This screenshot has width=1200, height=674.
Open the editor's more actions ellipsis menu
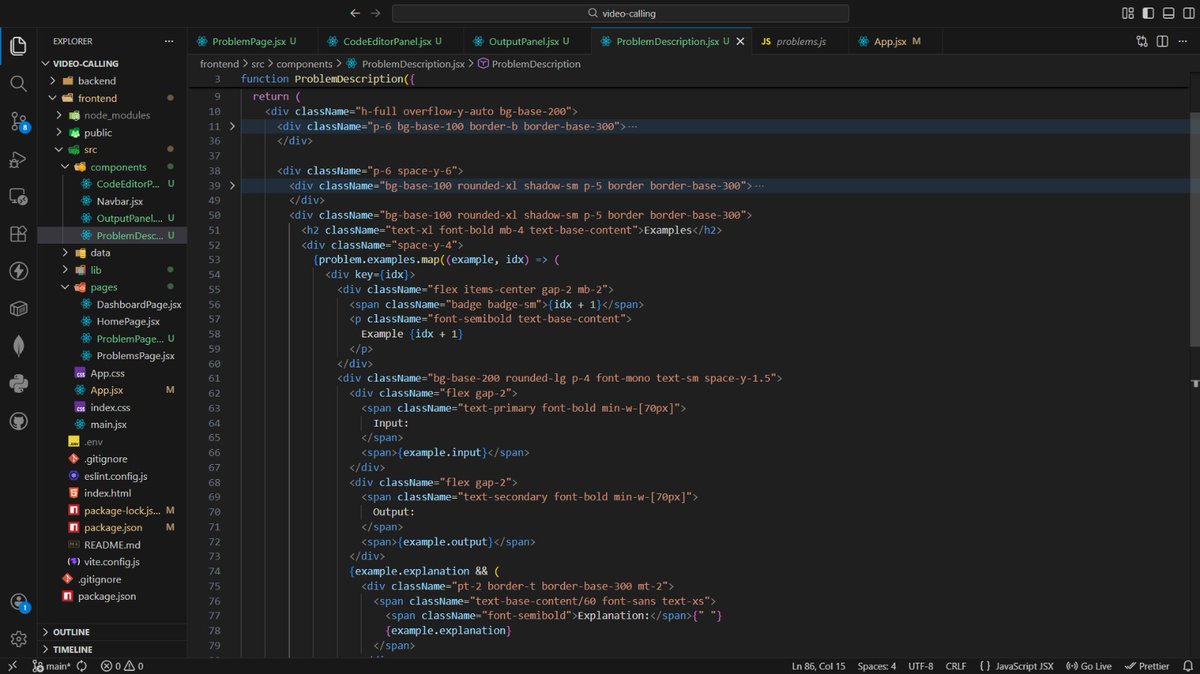click(1184, 41)
